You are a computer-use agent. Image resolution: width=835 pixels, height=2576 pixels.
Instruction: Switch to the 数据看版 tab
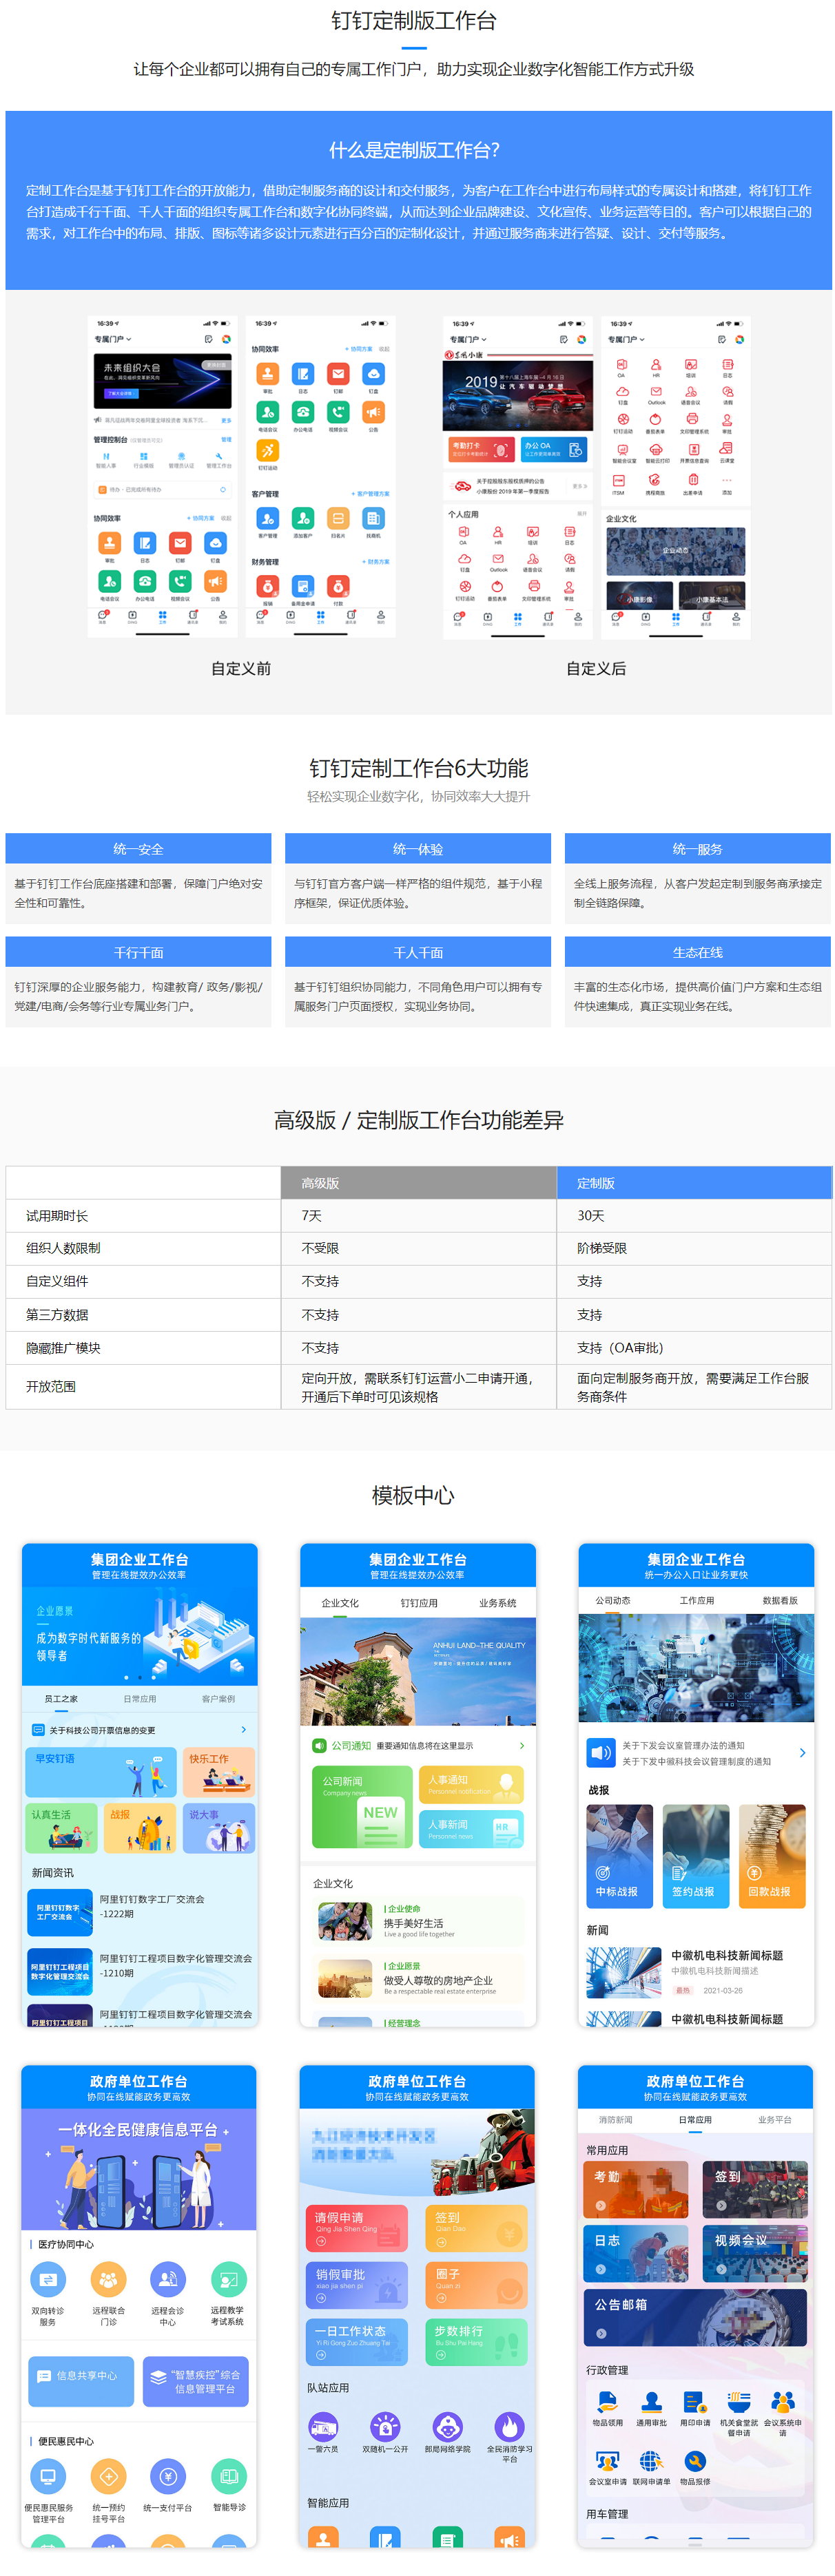[779, 1601]
